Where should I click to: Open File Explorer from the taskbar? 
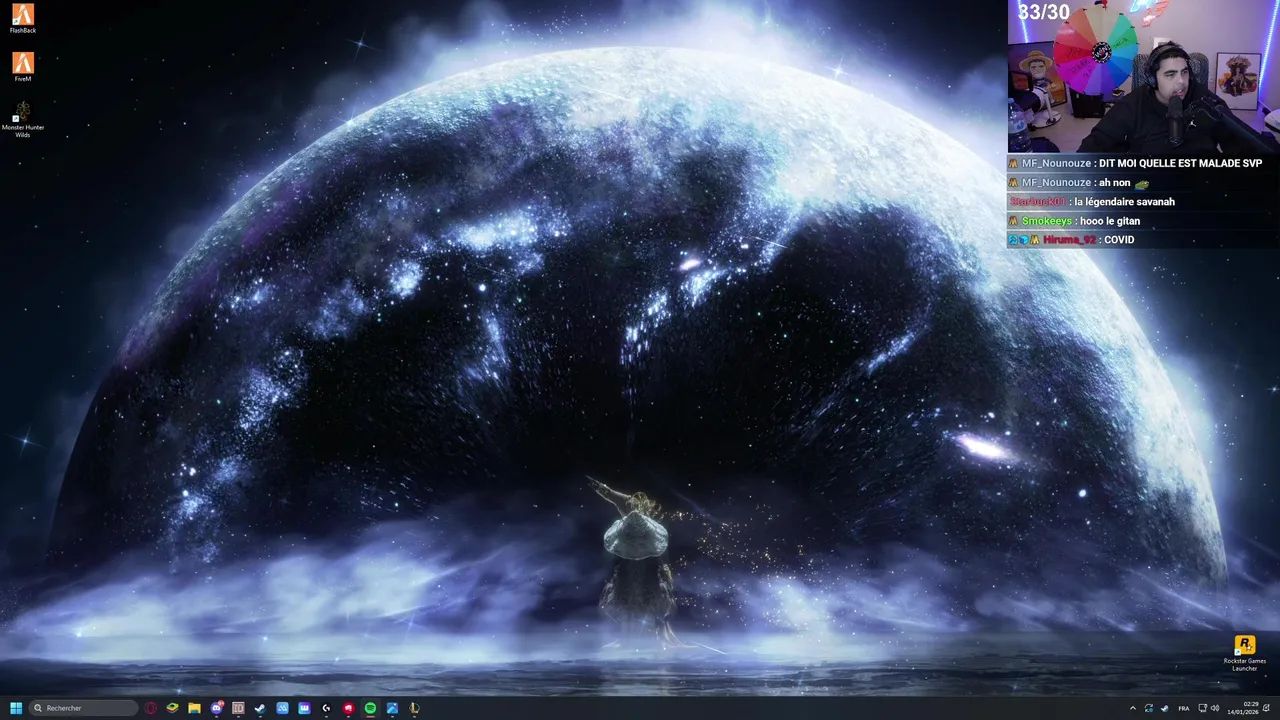194,708
